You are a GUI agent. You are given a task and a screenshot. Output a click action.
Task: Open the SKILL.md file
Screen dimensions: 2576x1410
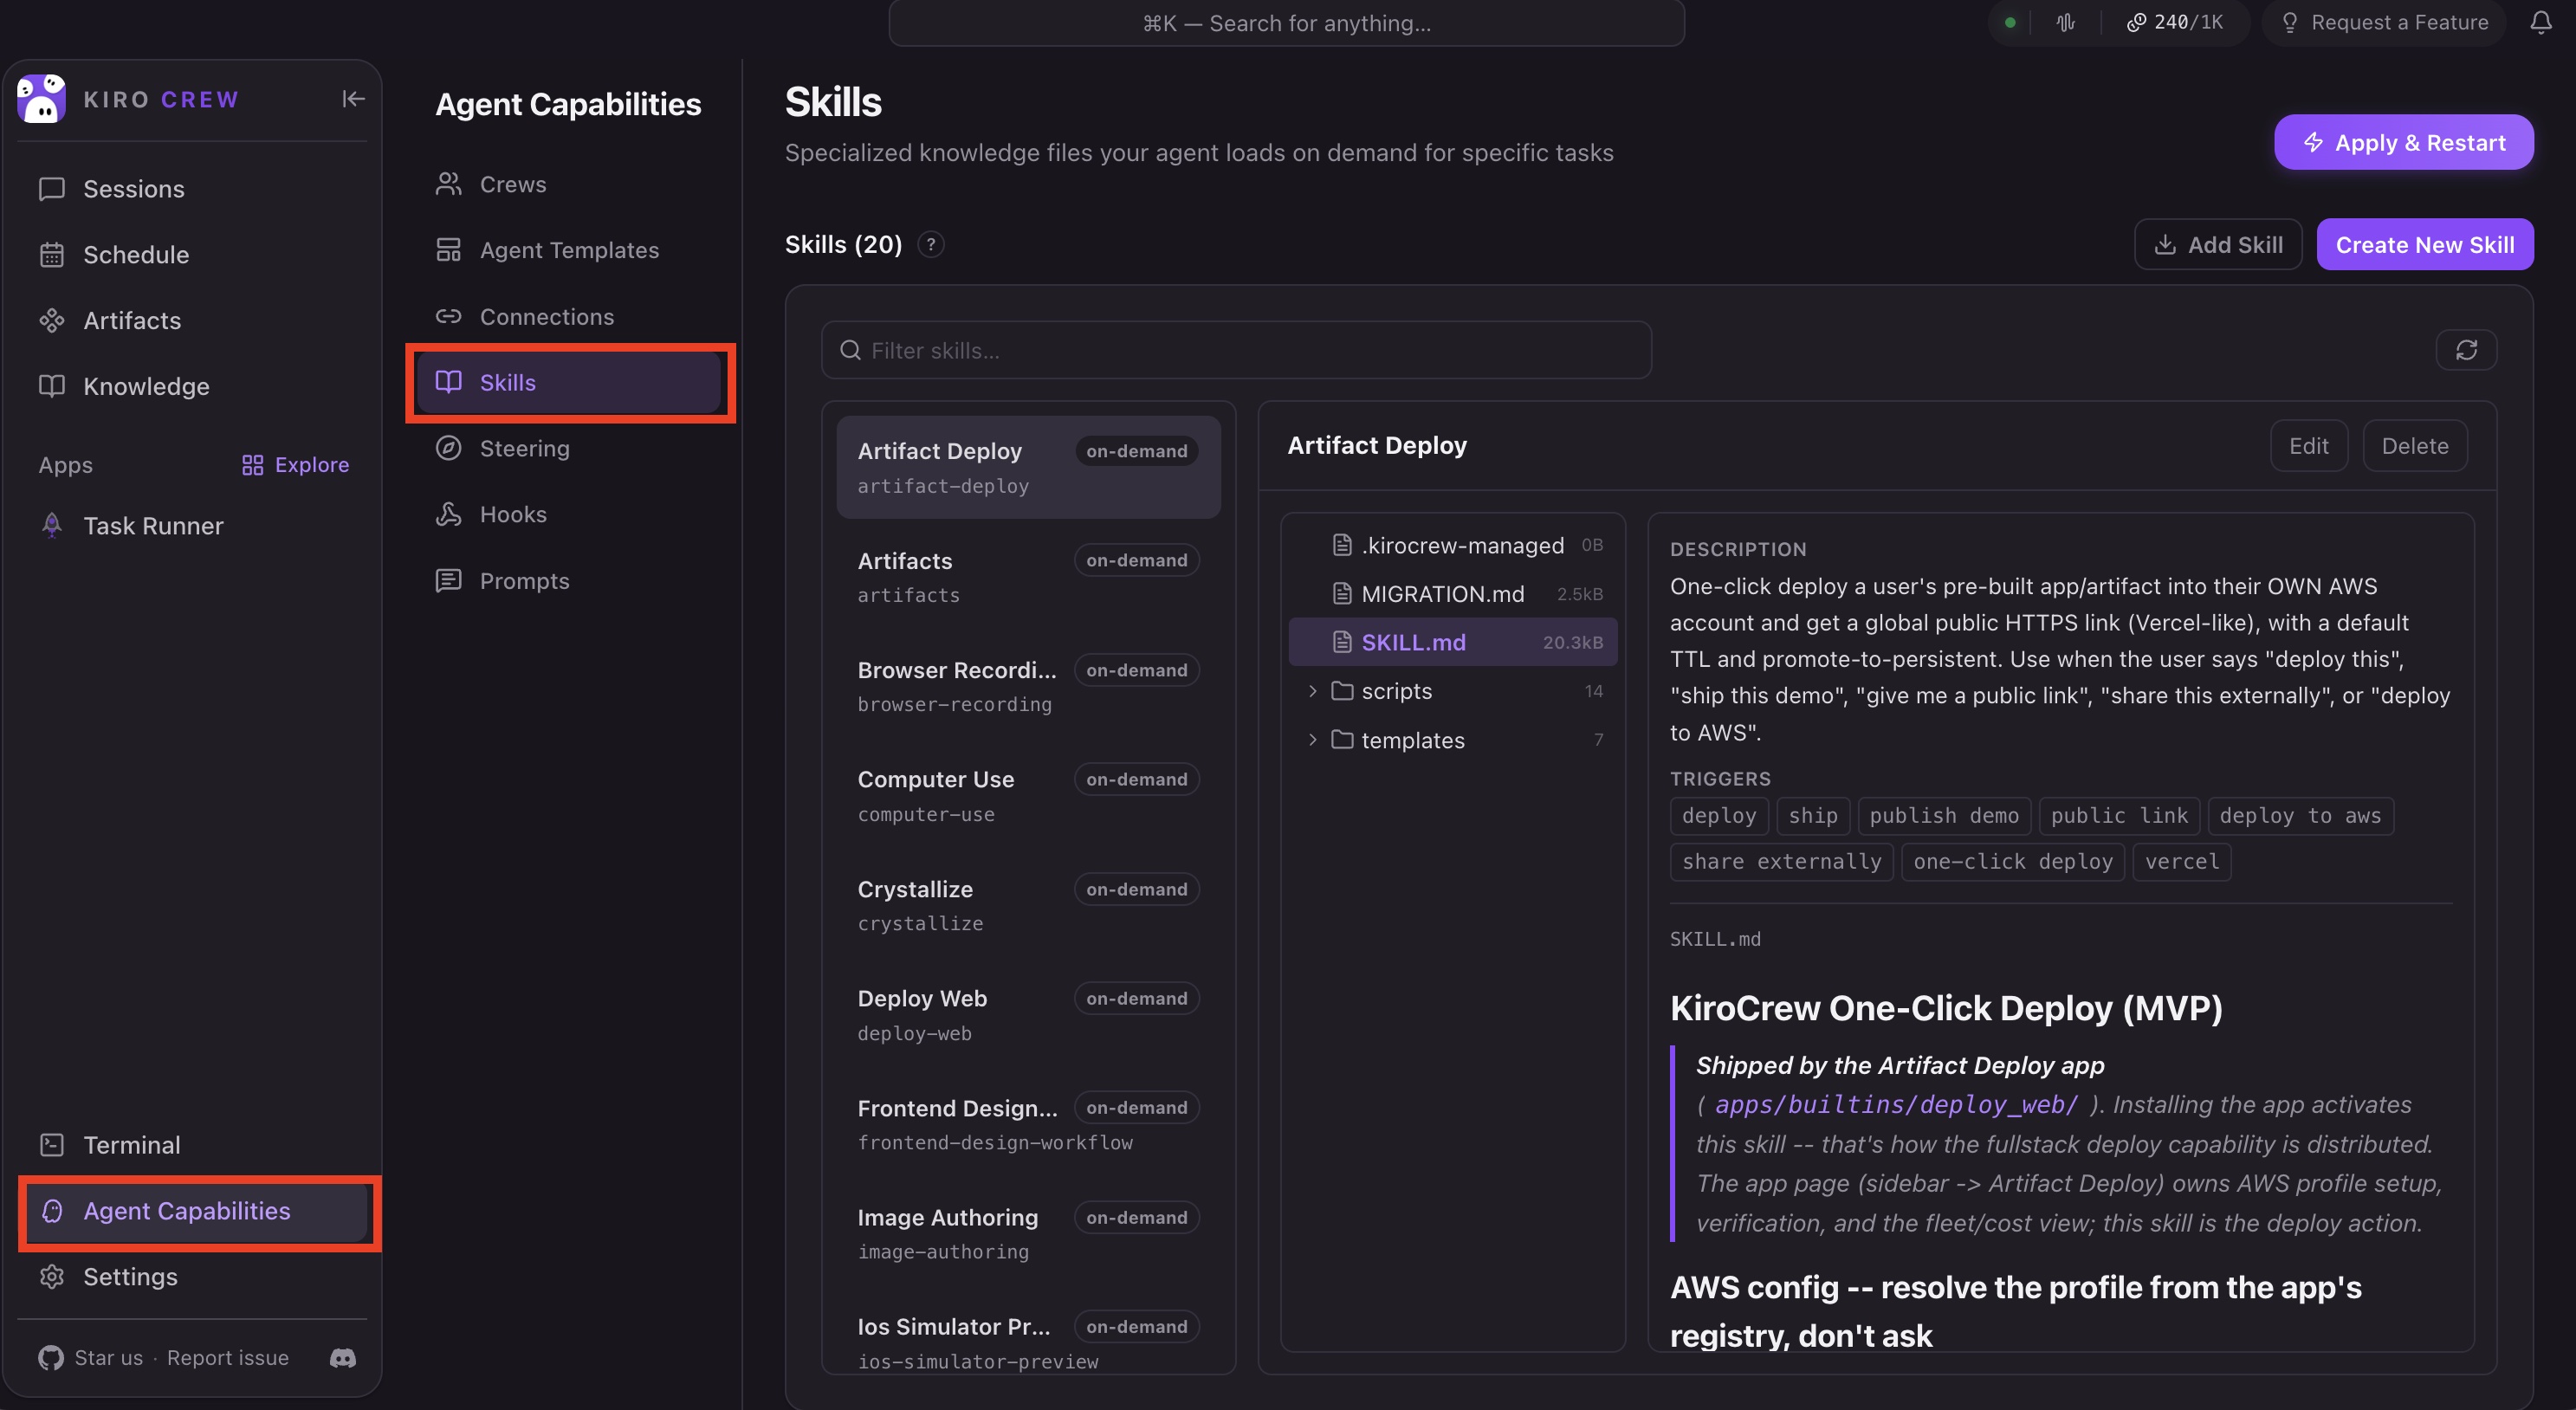click(1453, 642)
